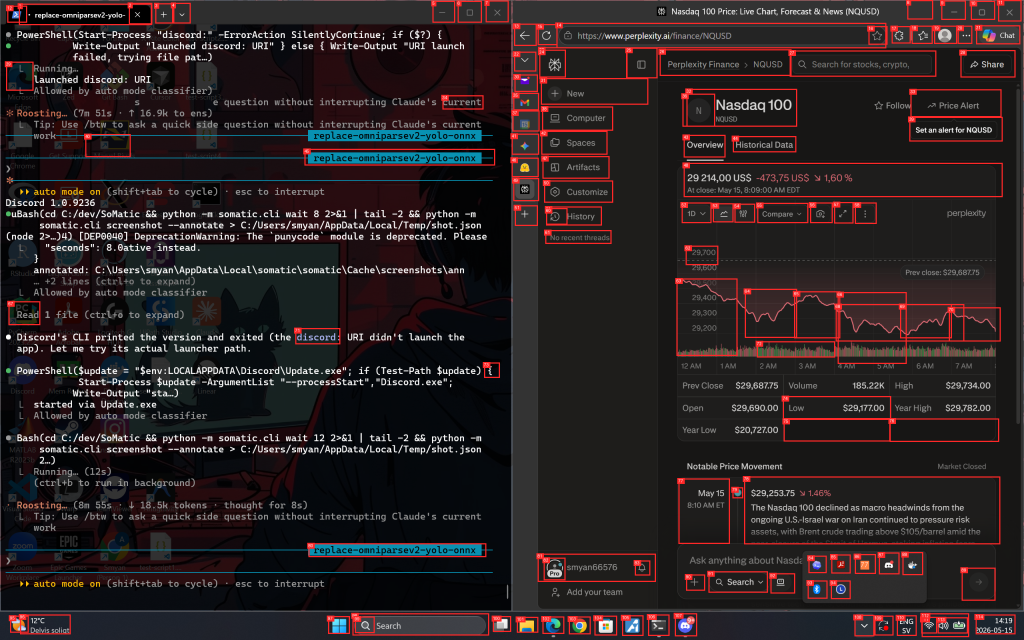Open the browser Extensions puzzle icon

click(x=899, y=36)
